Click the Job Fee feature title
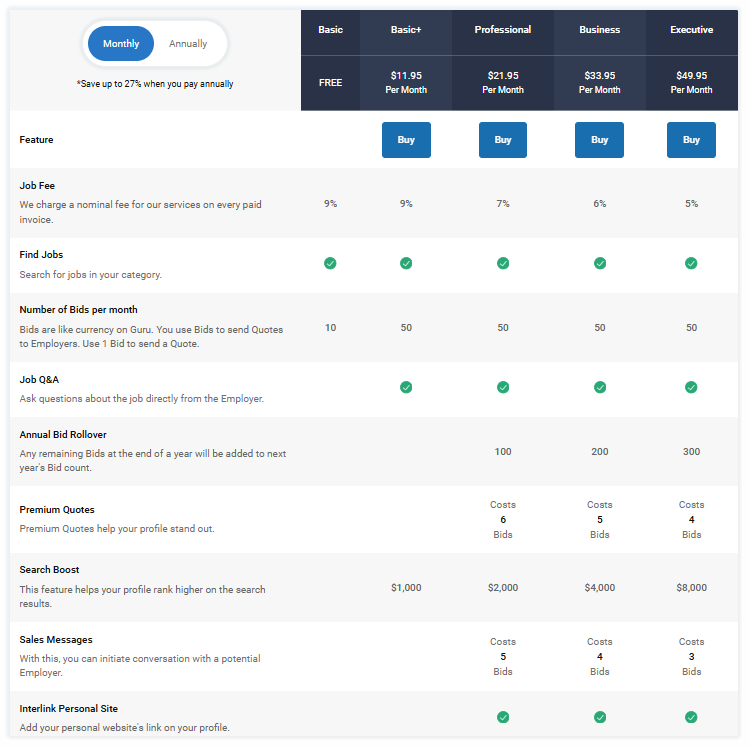750x749 pixels. (37, 186)
